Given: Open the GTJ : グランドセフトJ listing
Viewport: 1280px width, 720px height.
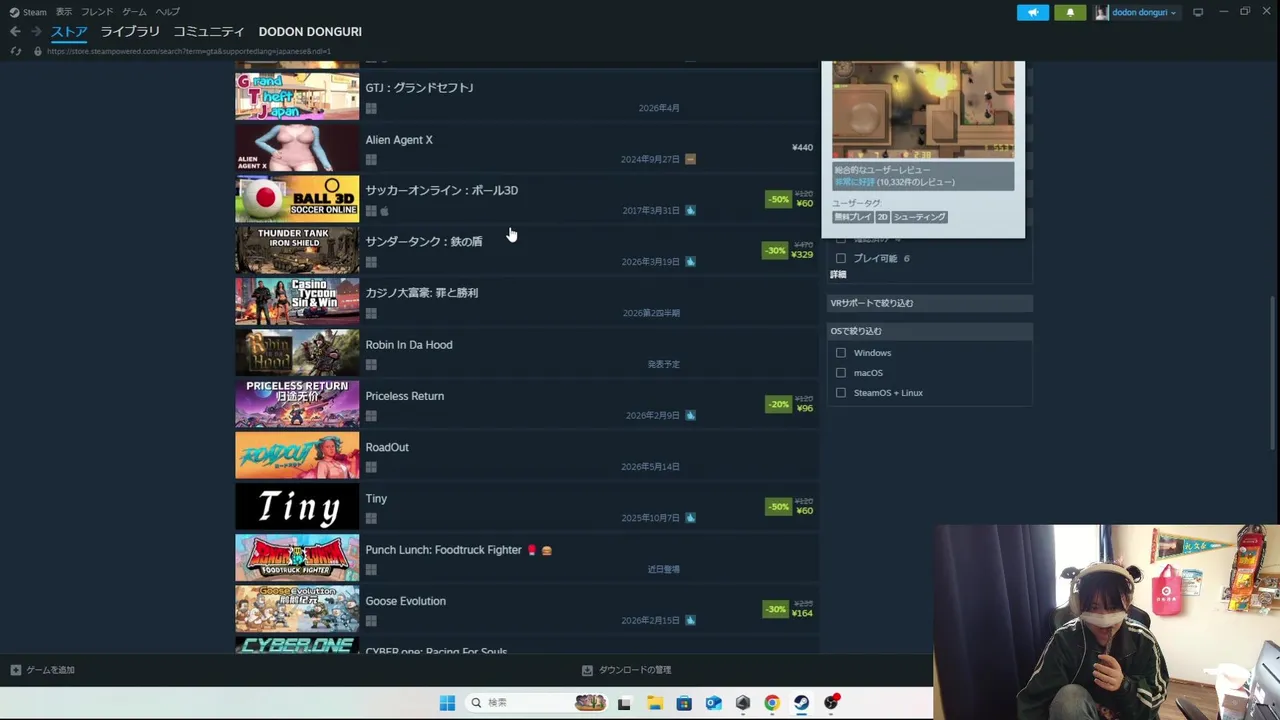Looking at the screenshot, I should 526,97.
